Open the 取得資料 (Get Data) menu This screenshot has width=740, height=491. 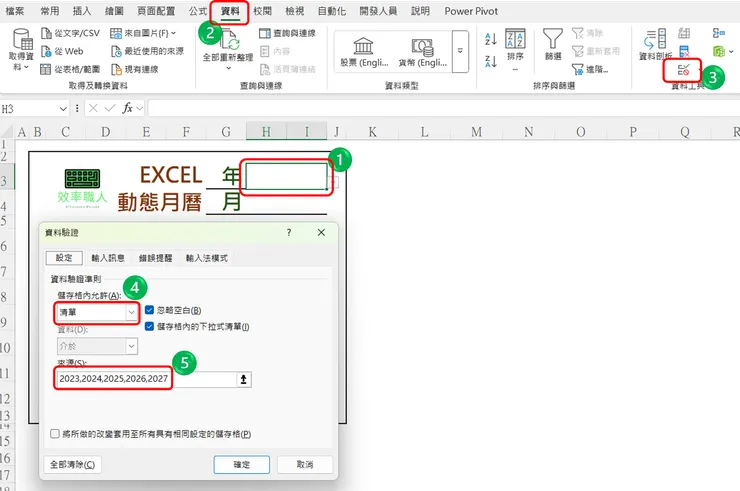pos(21,50)
